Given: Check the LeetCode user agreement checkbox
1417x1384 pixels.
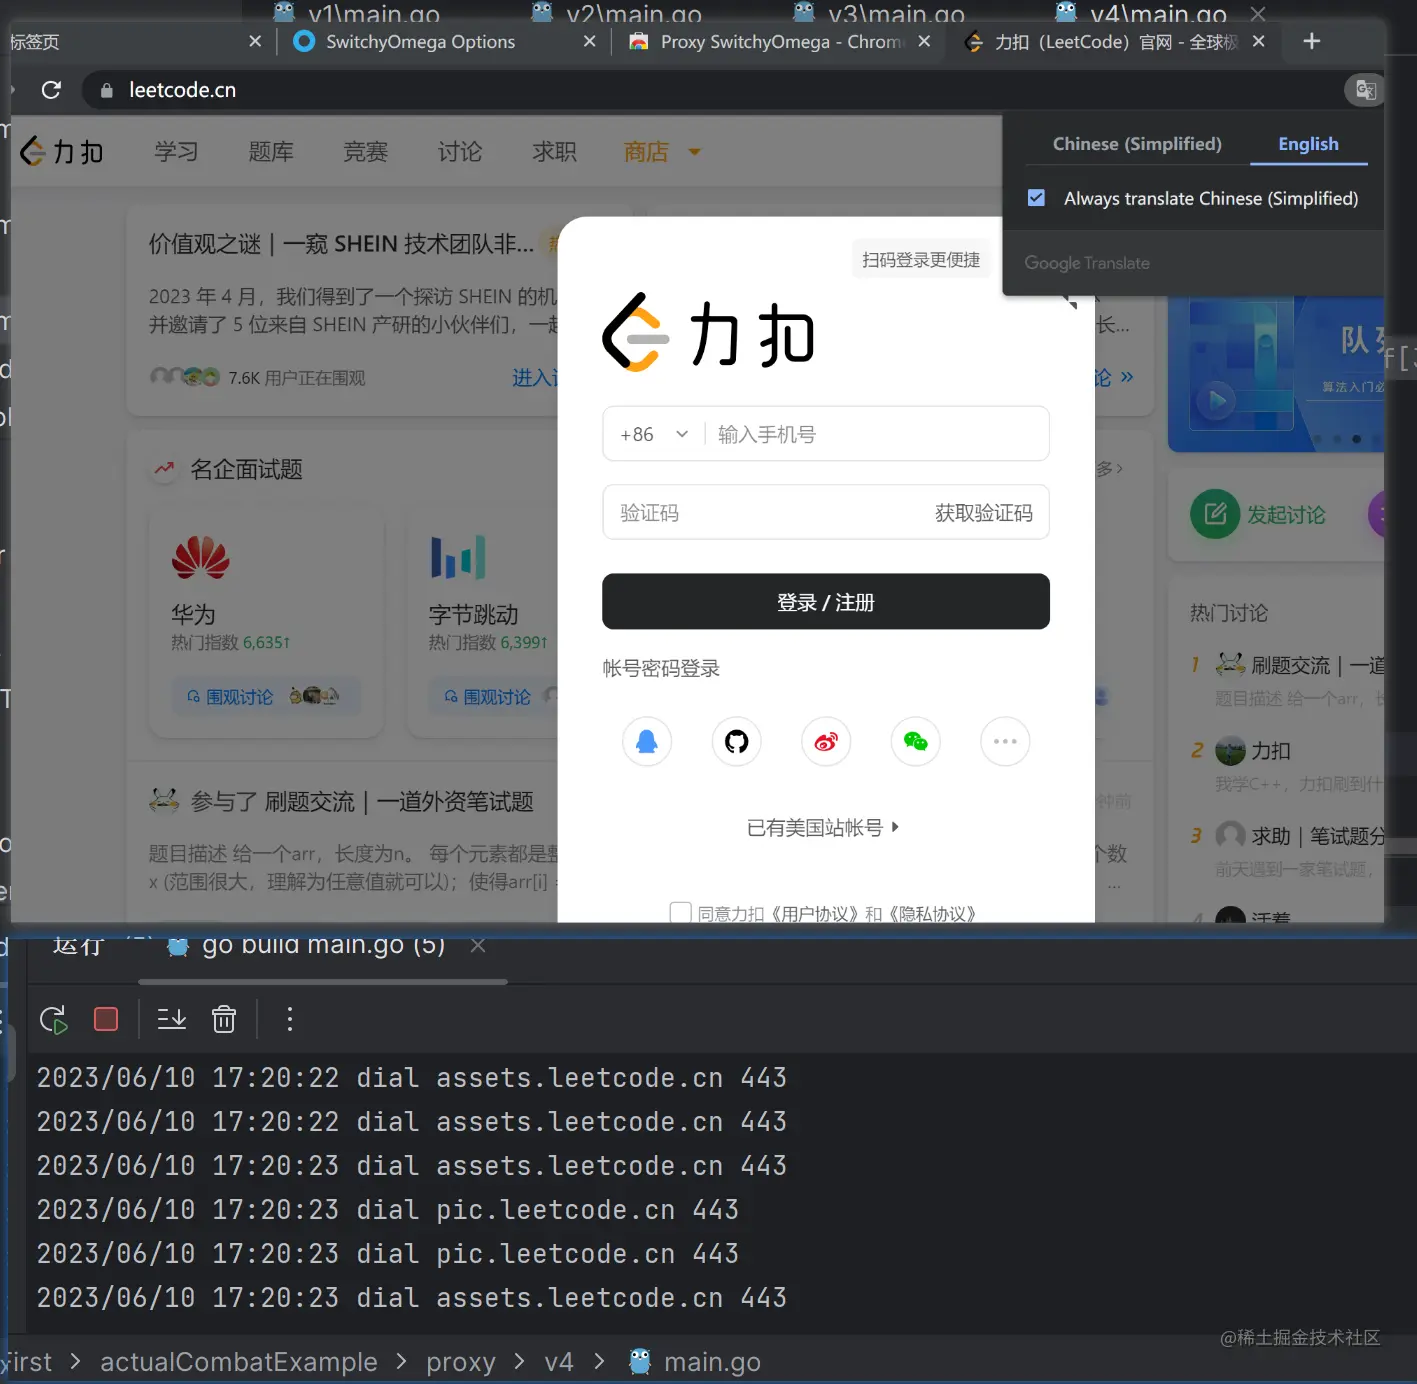Looking at the screenshot, I should tap(681, 911).
